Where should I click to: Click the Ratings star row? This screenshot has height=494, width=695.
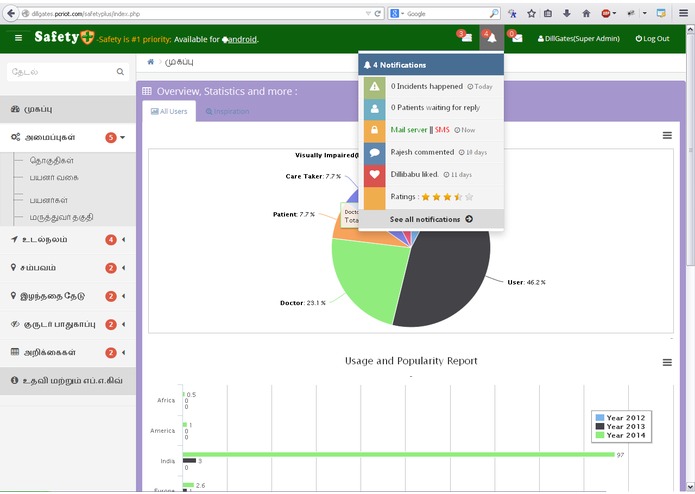[x=447, y=197]
